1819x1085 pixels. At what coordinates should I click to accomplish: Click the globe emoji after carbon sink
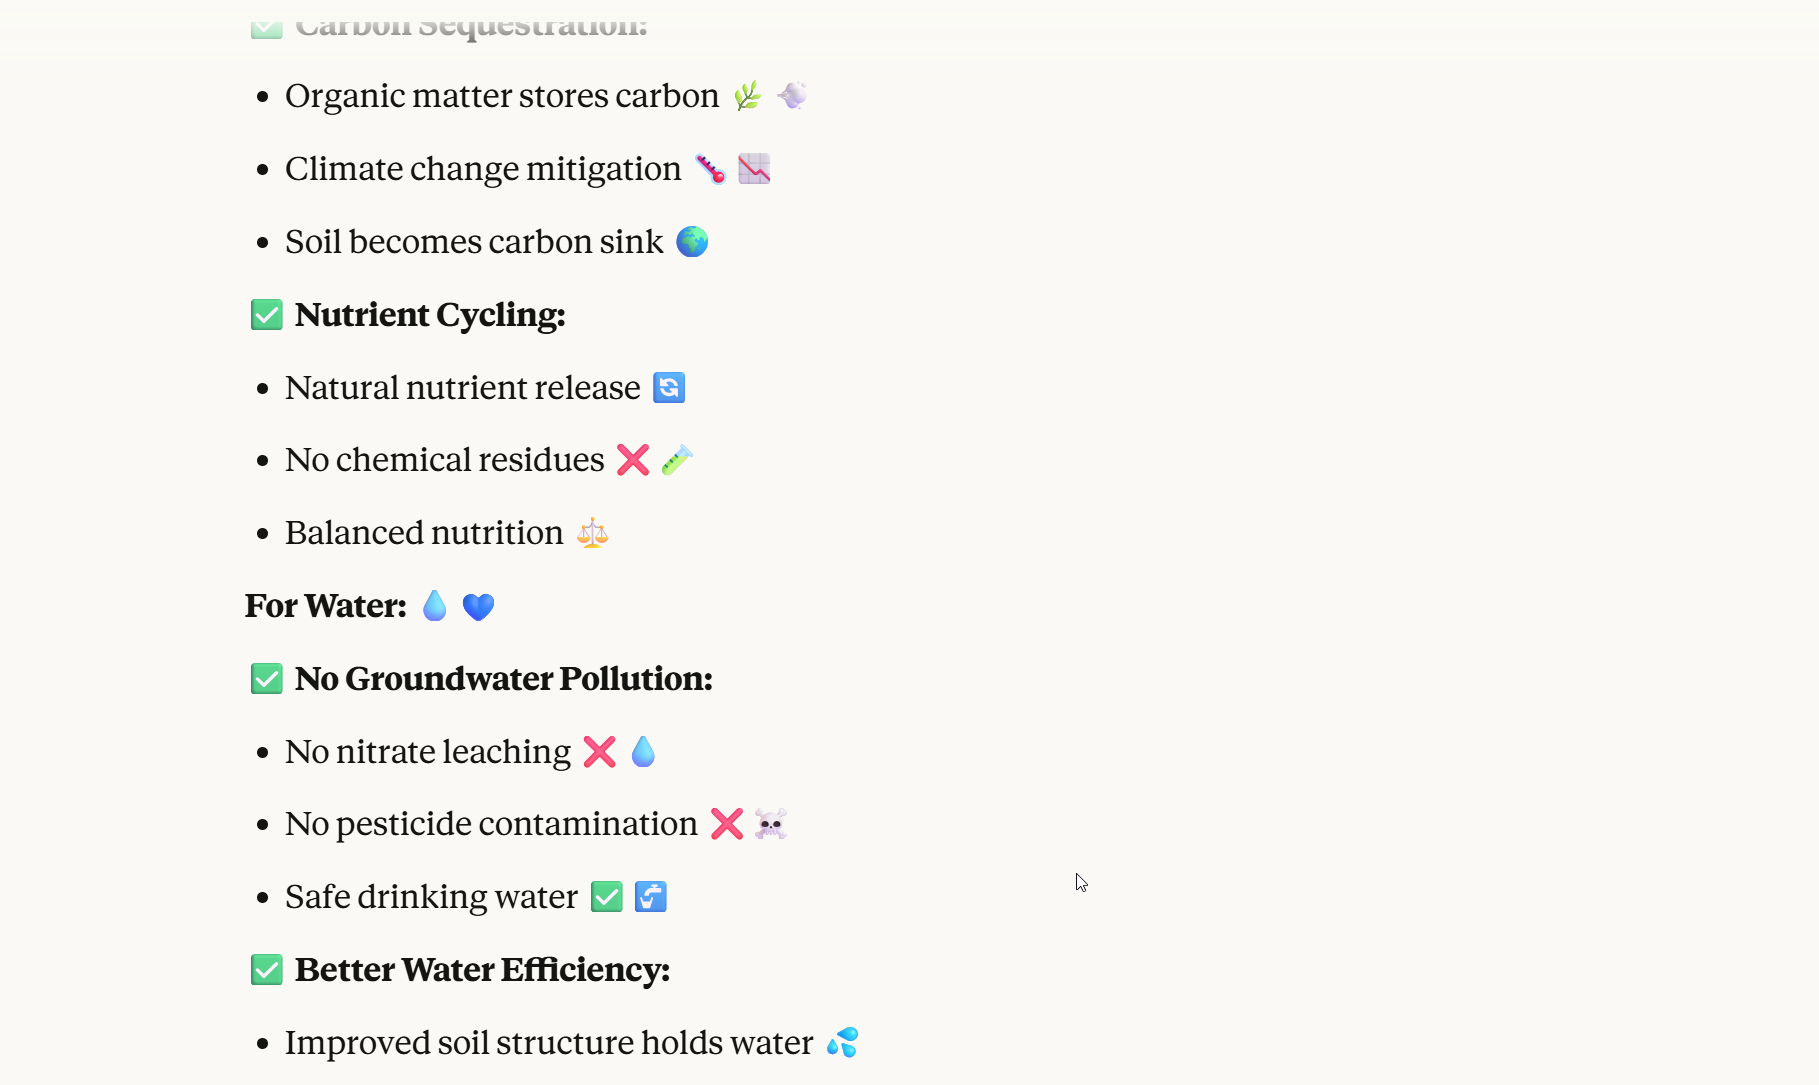tap(692, 242)
